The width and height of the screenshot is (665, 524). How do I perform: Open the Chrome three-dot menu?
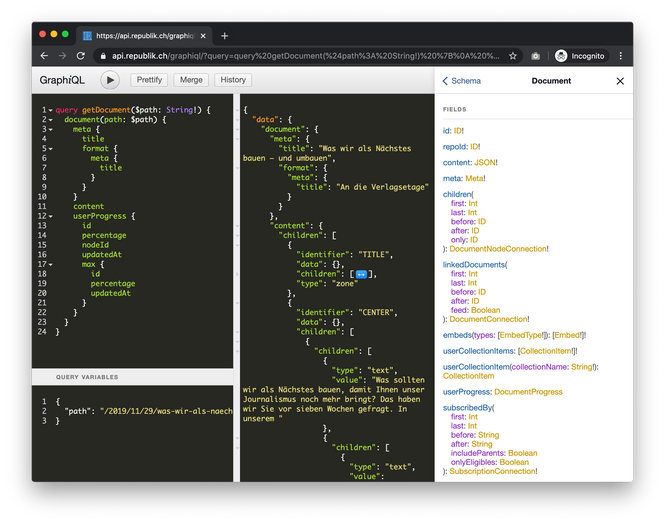click(x=621, y=56)
